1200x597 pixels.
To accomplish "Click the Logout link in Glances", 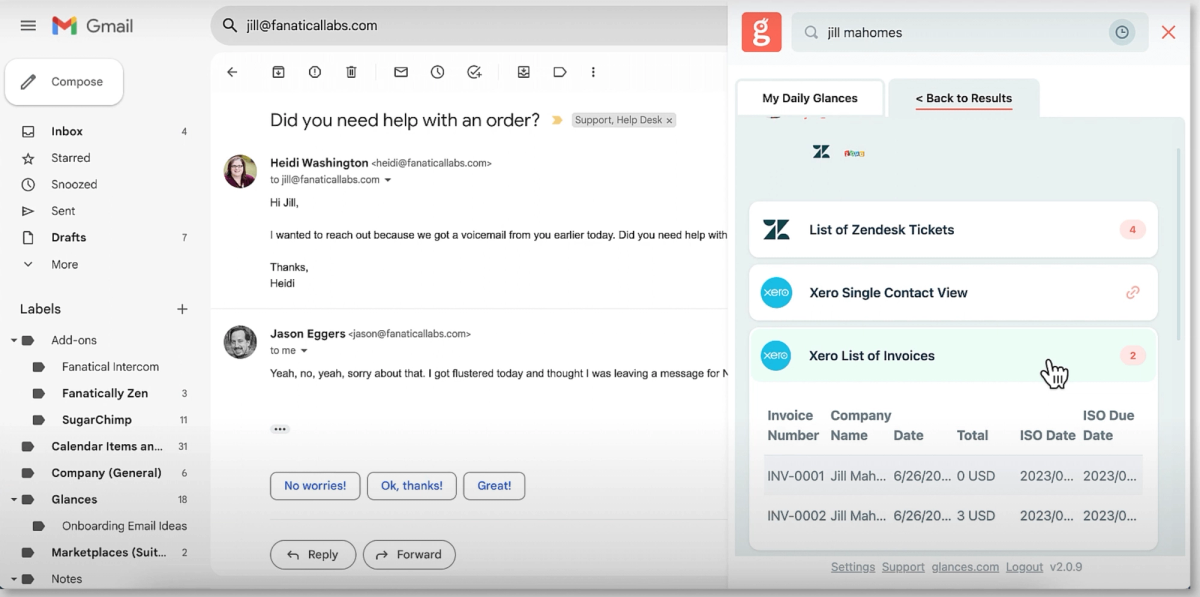I will (x=1024, y=567).
